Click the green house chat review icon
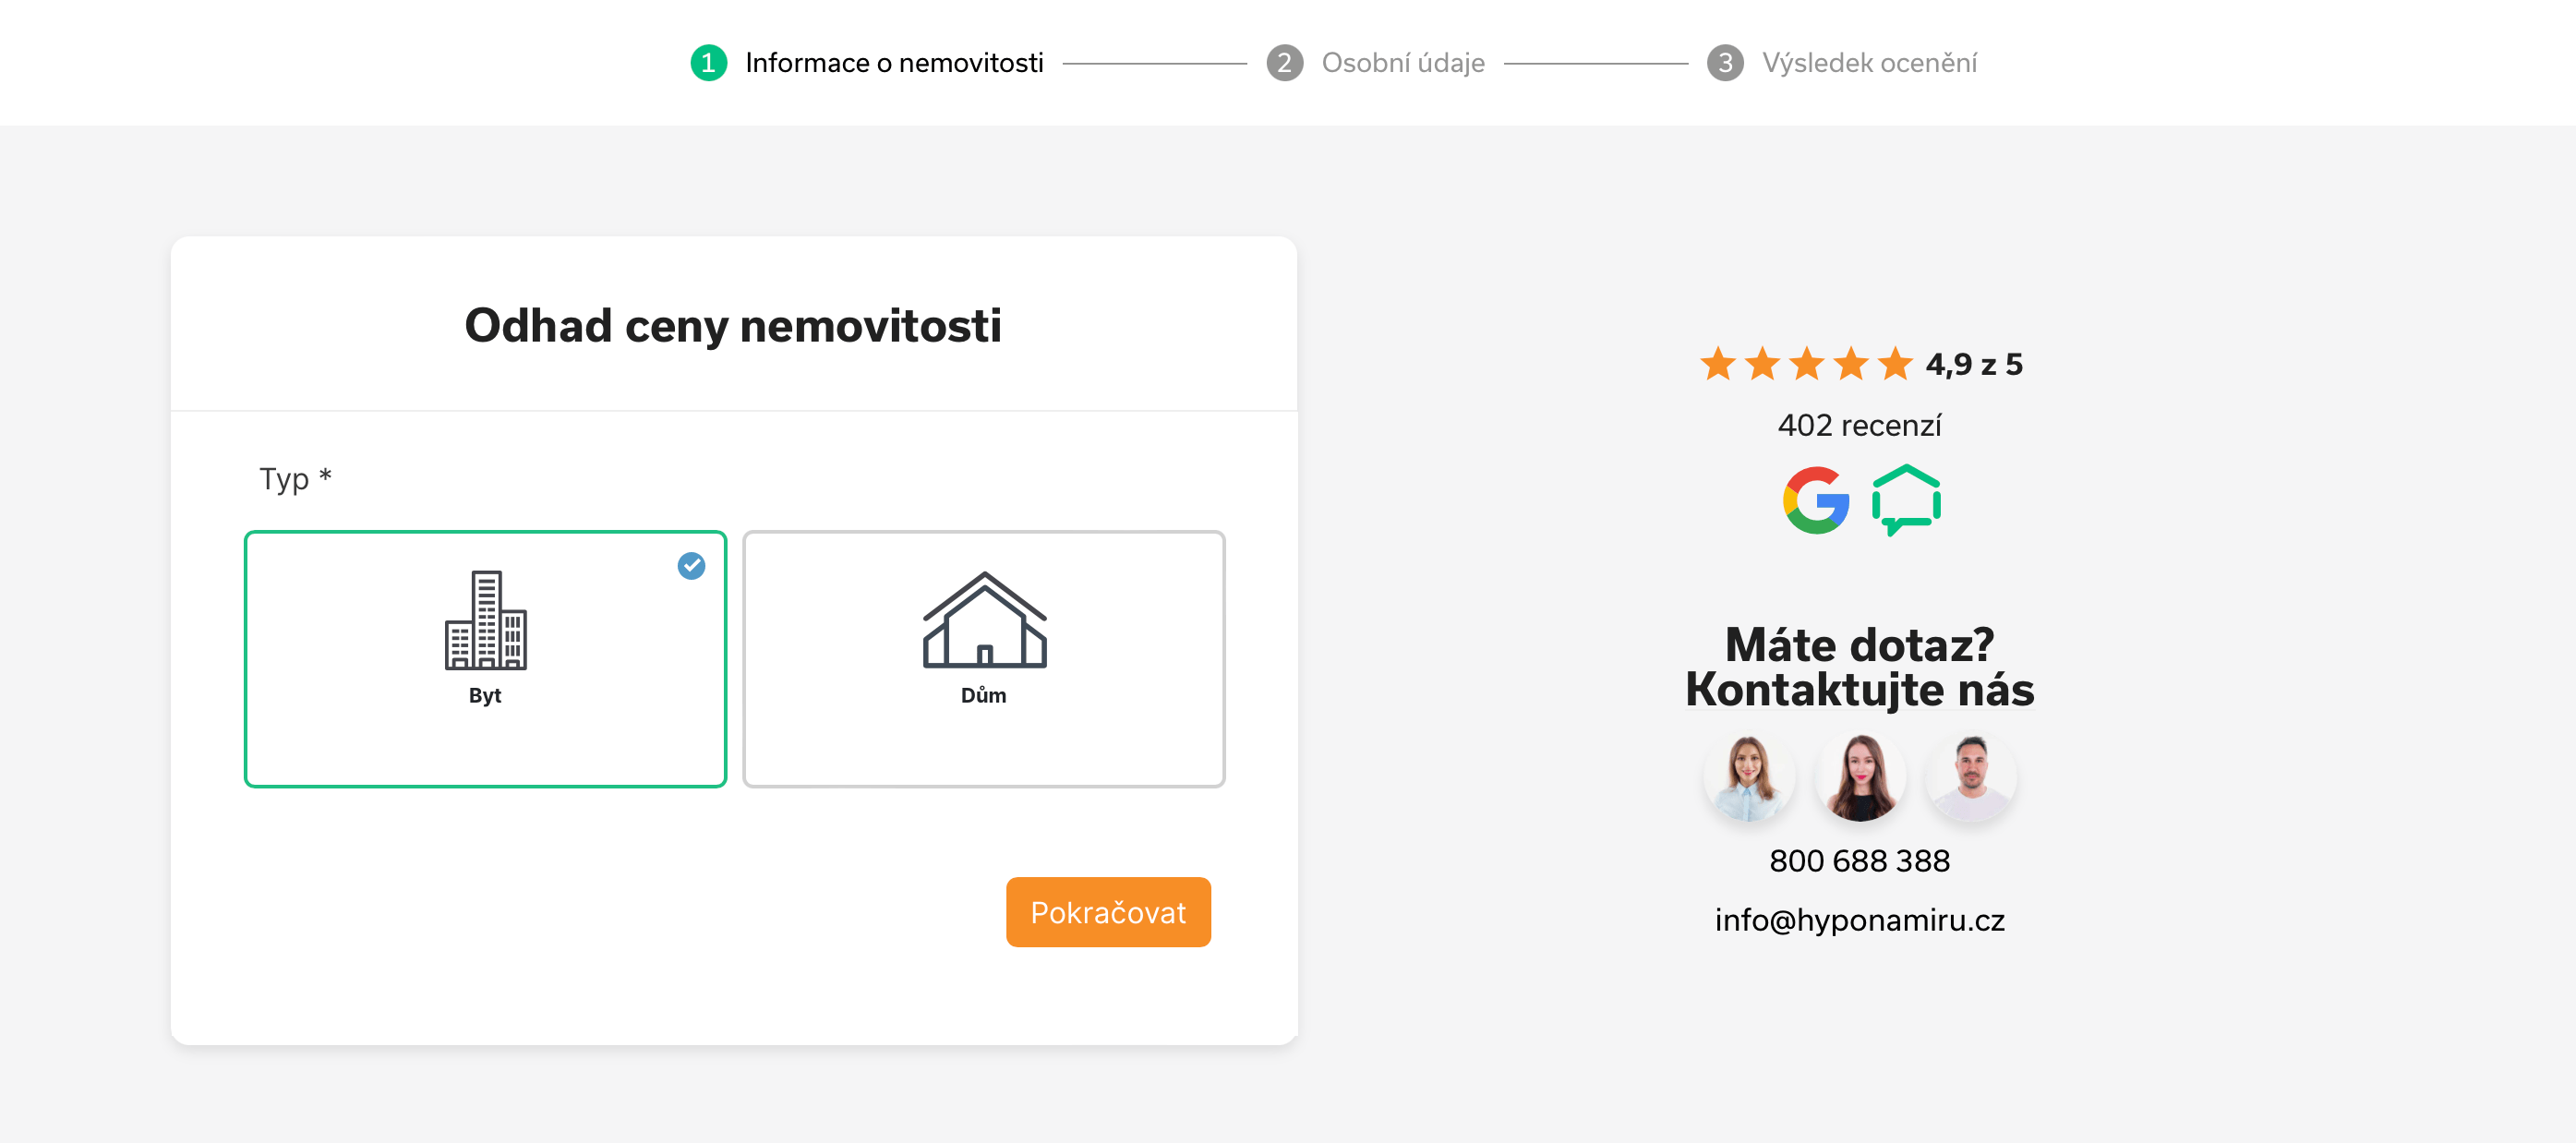This screenshot has height=1143, width=2576. pos(1906,500)
